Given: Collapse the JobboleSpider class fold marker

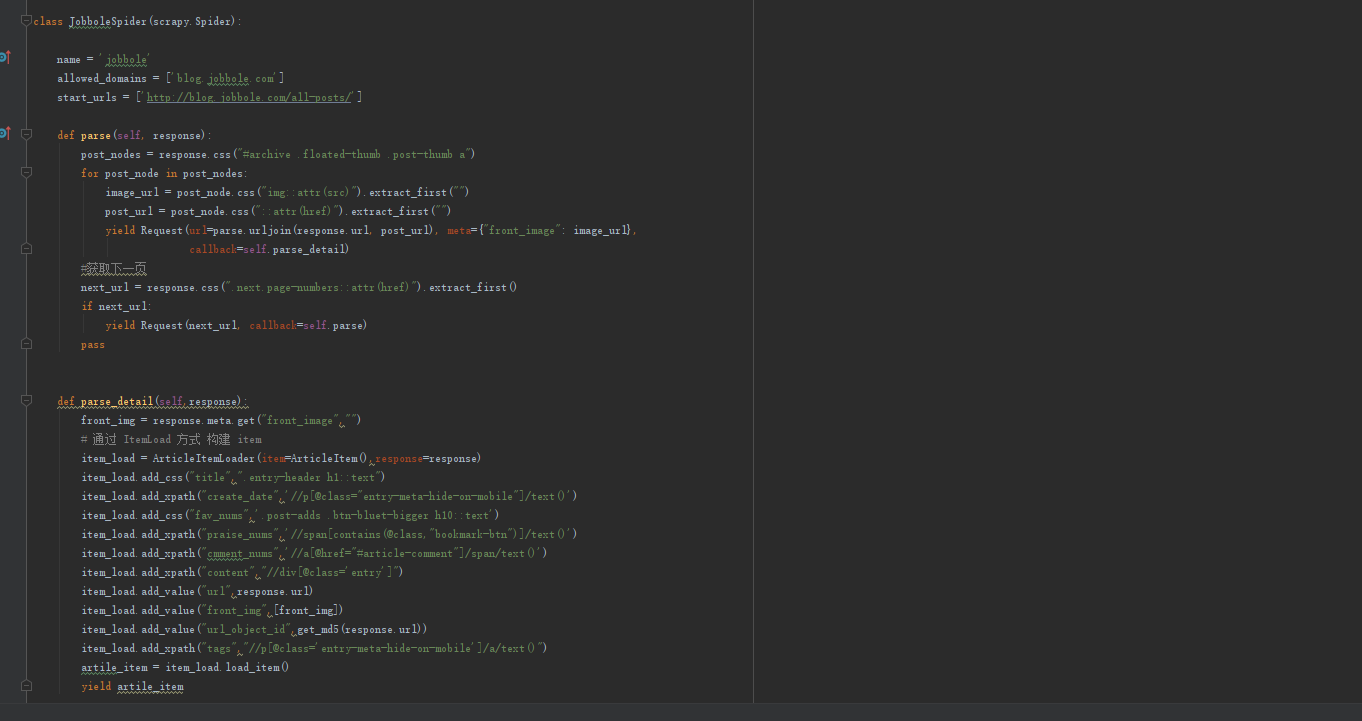Looking at the screenshot, I should tap(27, 21).
